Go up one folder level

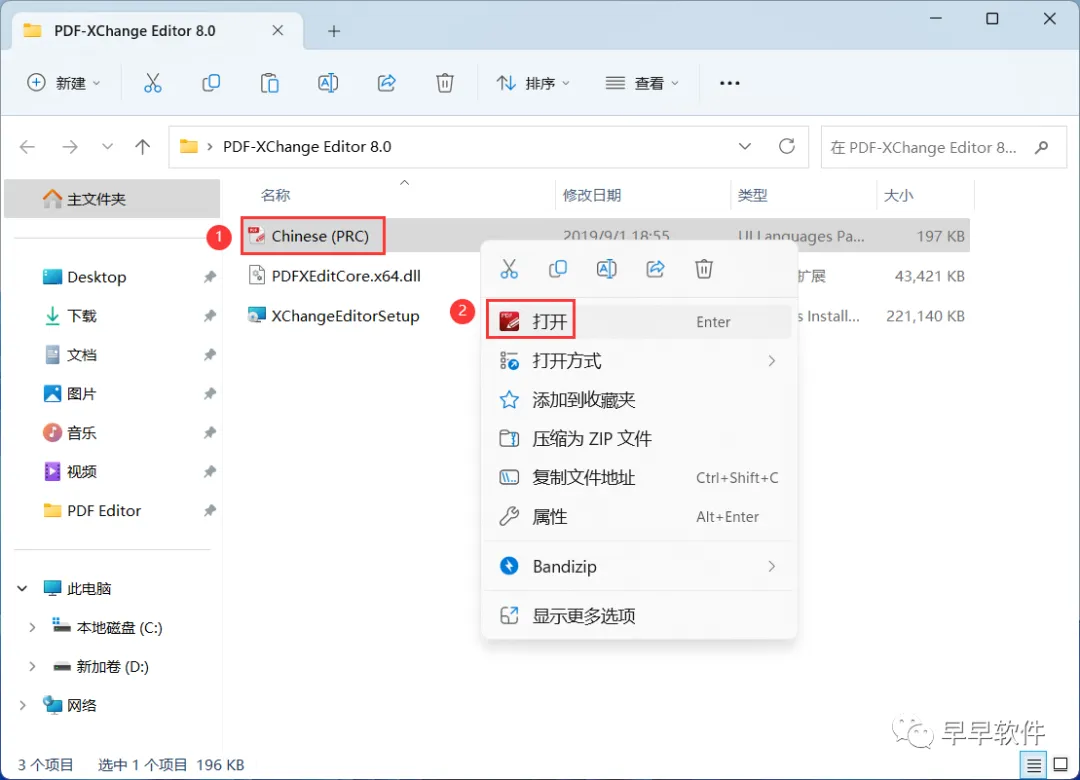143,147
